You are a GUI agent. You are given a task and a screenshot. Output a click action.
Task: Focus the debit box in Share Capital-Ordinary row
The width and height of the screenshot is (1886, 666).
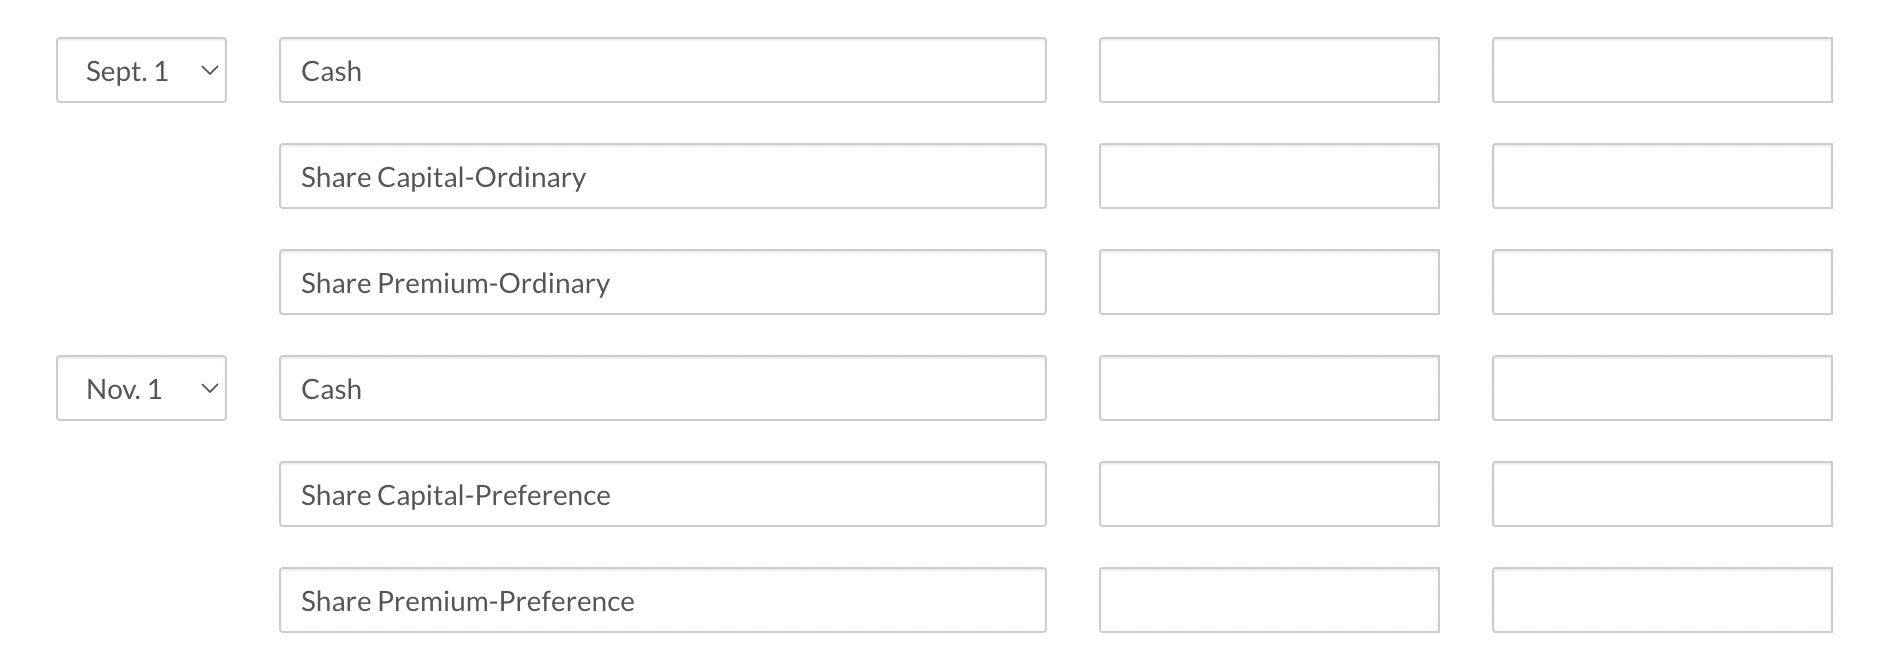click(1269, 176)
